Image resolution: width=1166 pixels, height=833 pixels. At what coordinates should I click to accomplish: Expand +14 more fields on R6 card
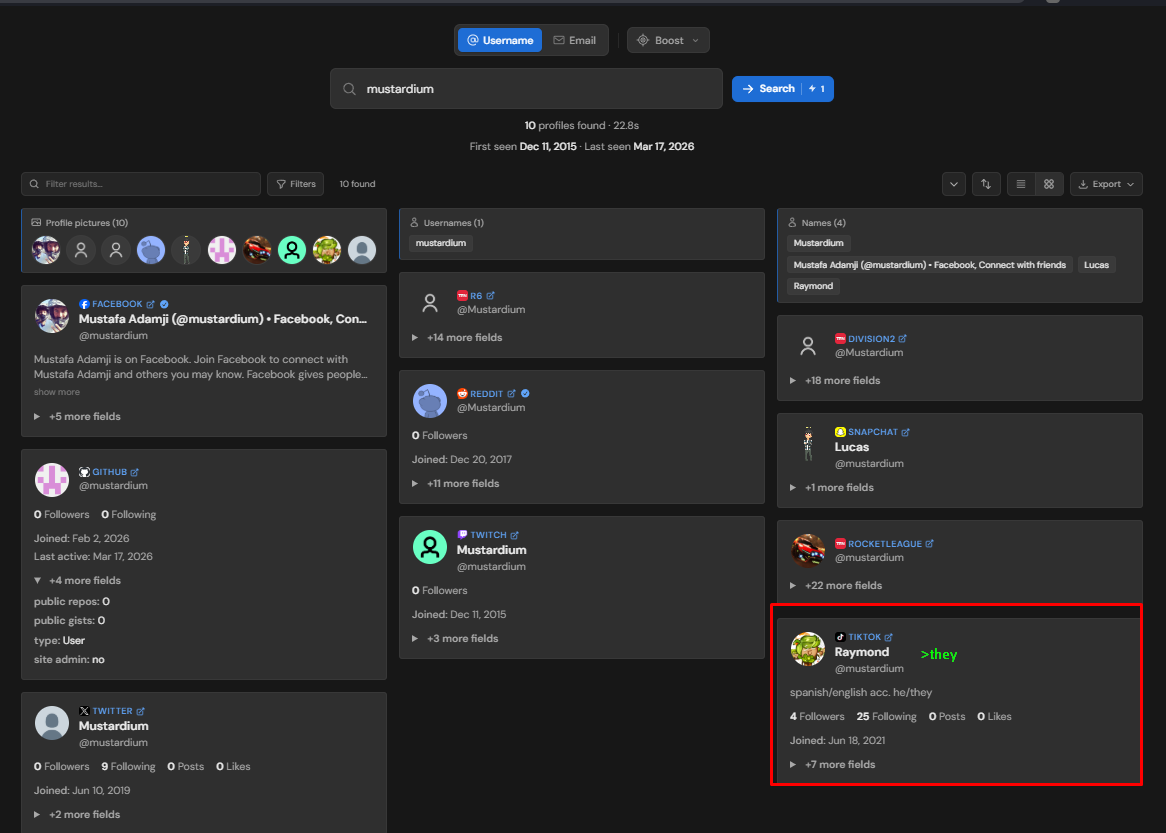[x=457, y=338]
